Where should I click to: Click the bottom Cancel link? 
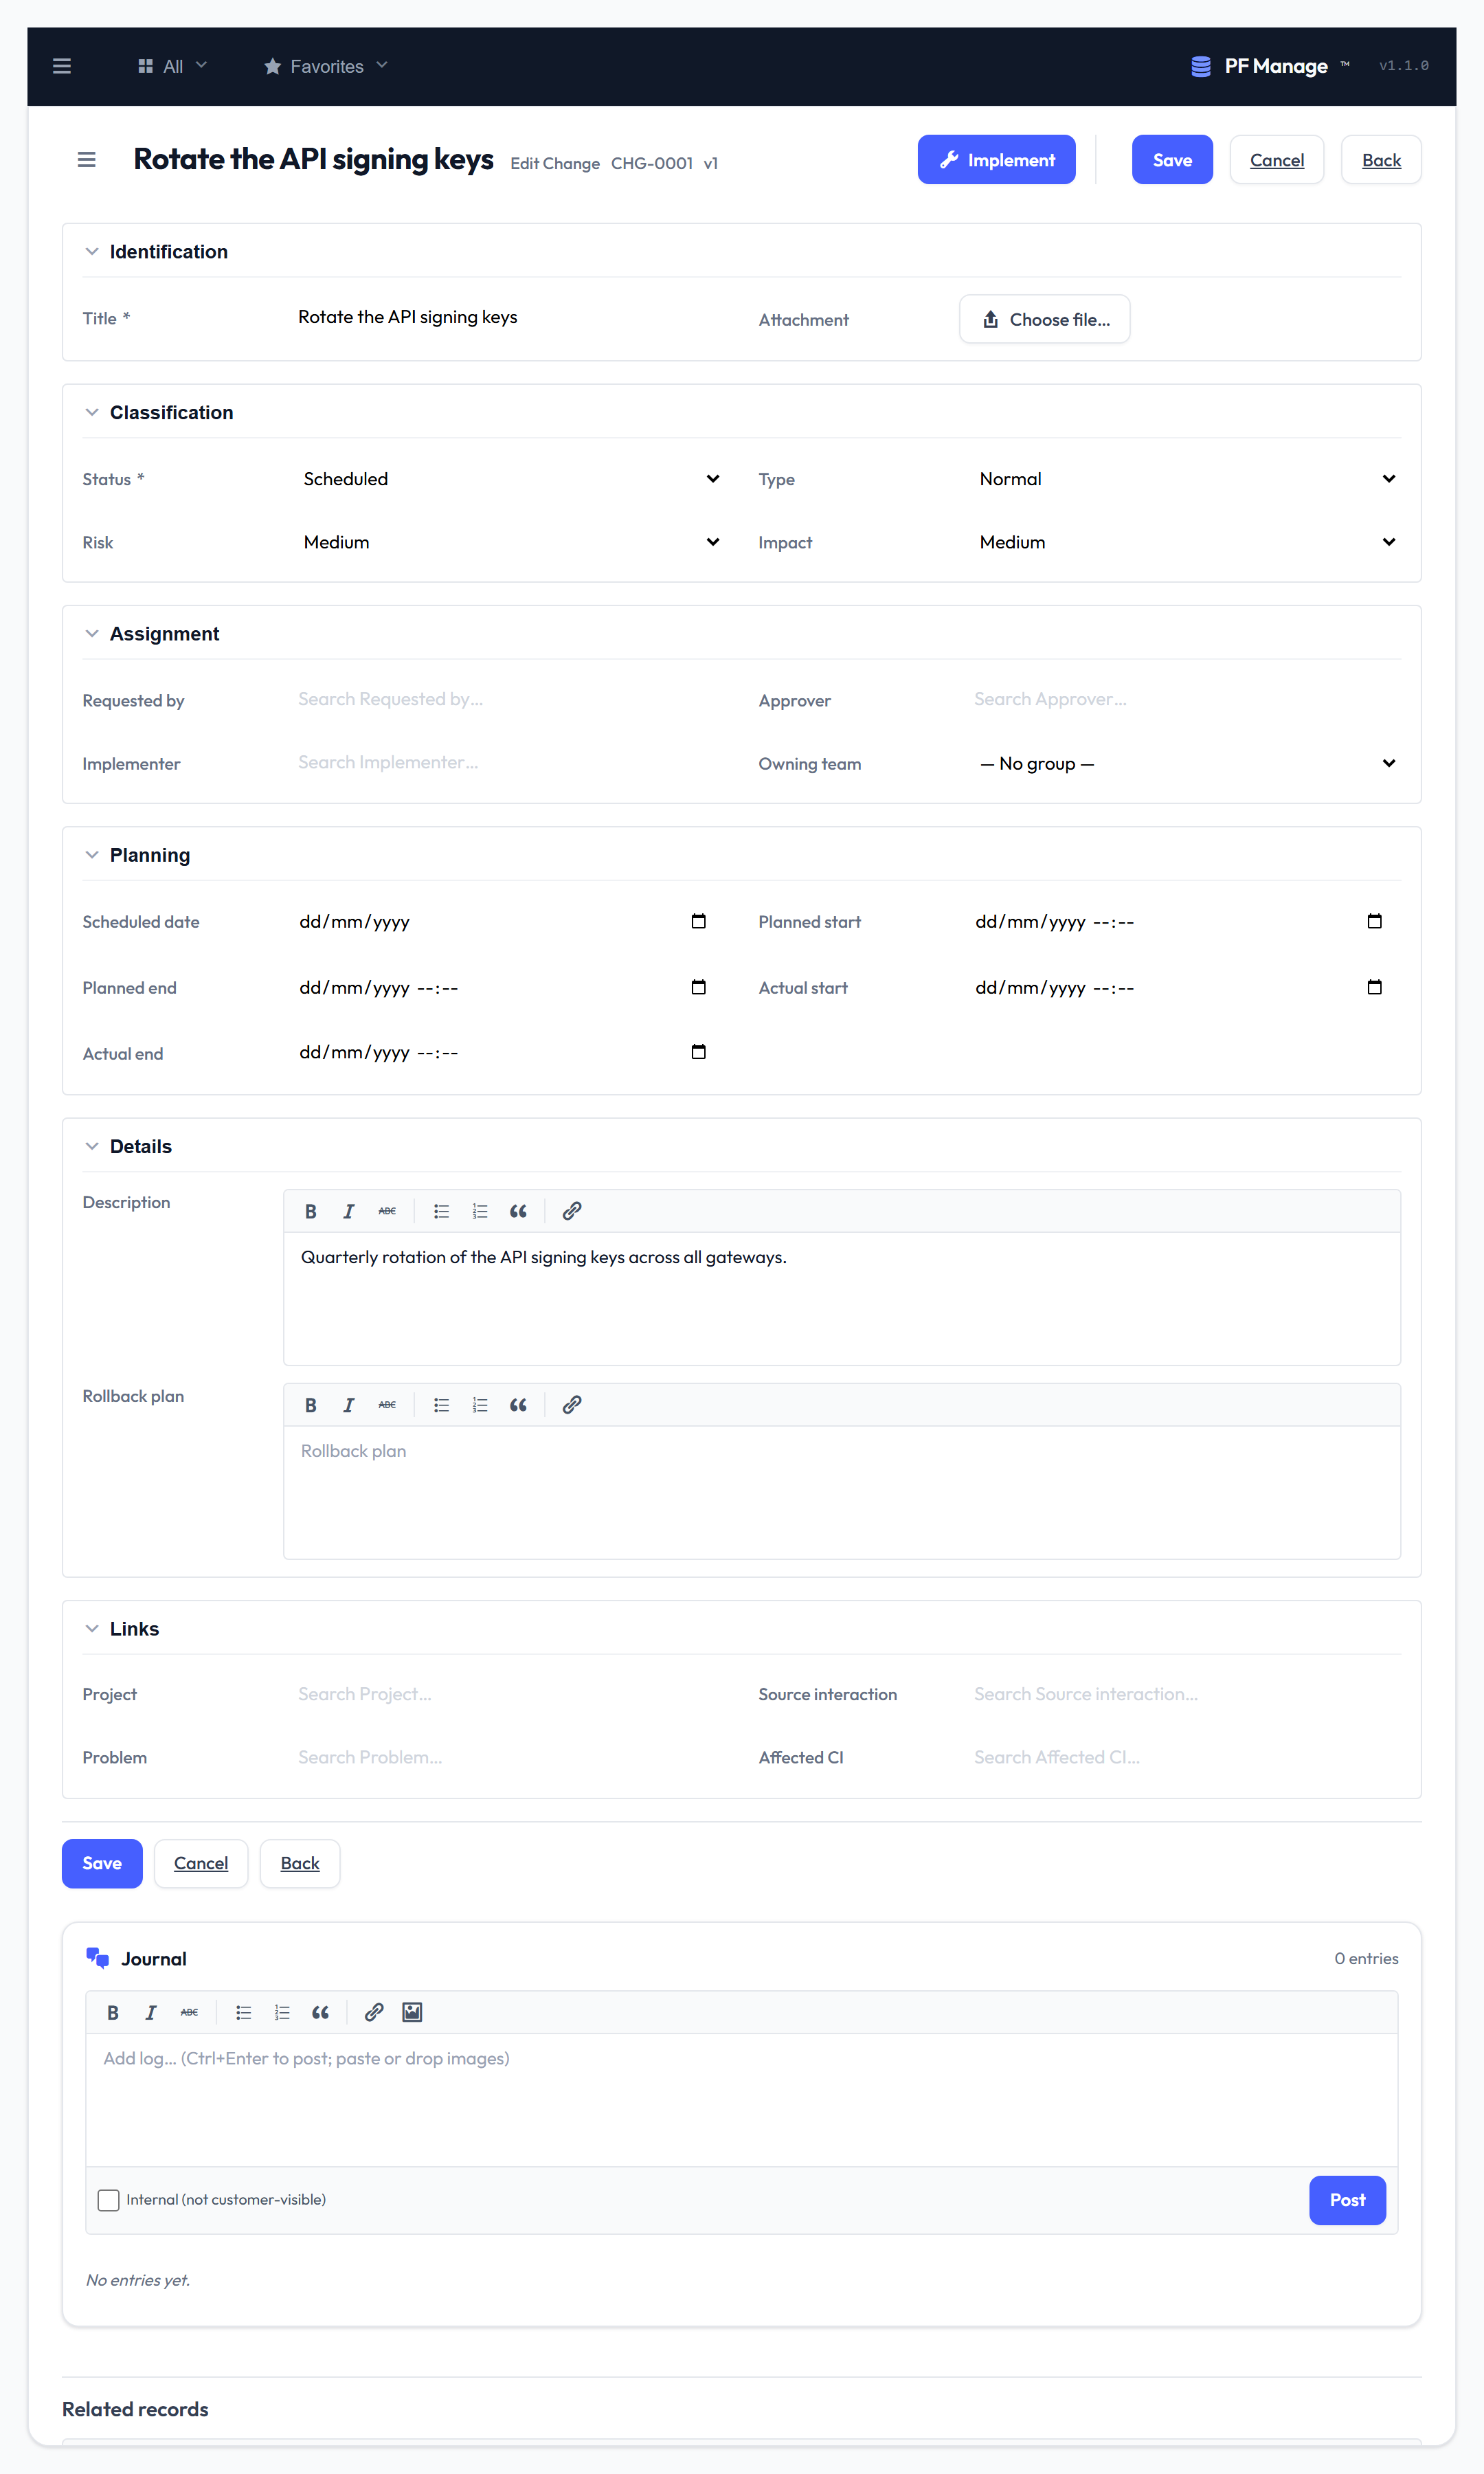tap(201, 1863)
